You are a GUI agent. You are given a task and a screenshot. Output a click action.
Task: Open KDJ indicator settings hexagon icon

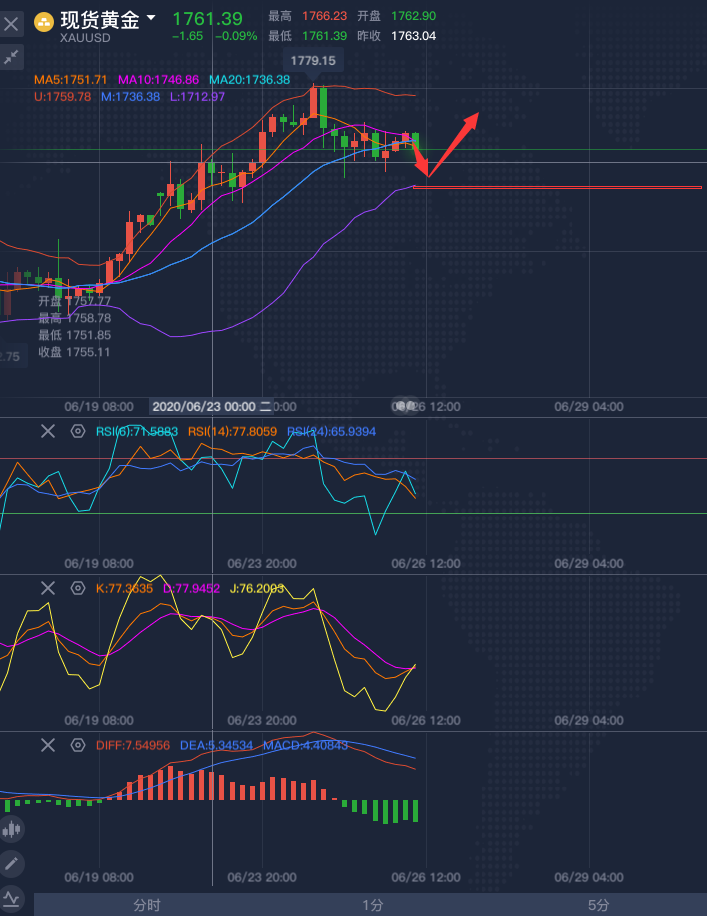coord(78,588)
